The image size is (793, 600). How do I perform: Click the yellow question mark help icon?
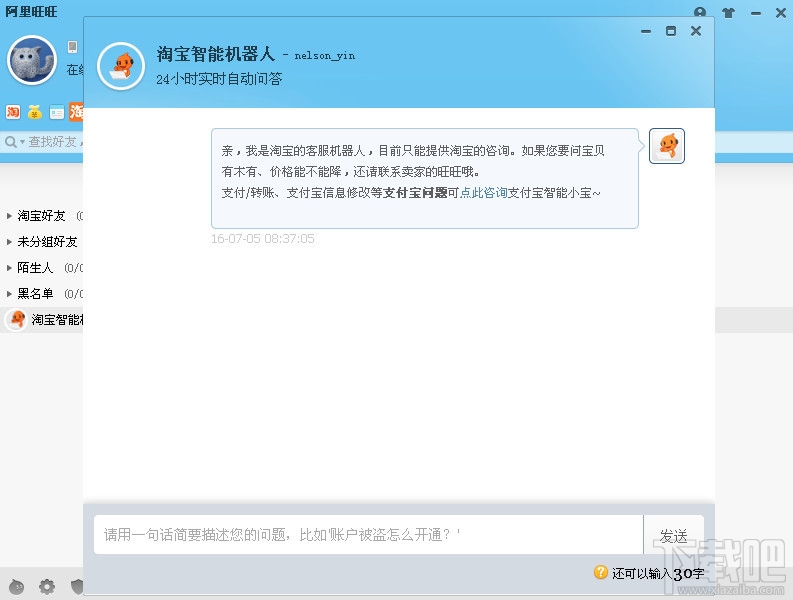[x=600, y=572]
